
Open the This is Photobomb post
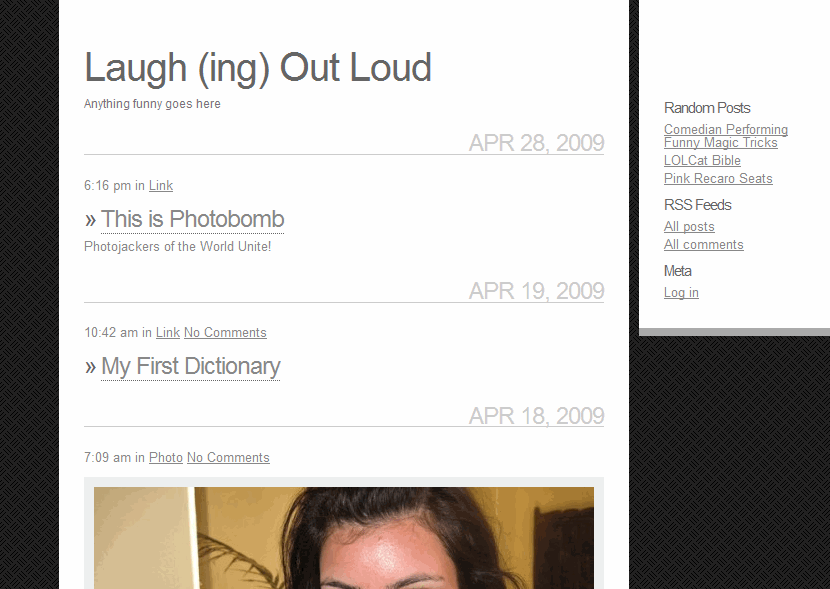pos(193,219)
